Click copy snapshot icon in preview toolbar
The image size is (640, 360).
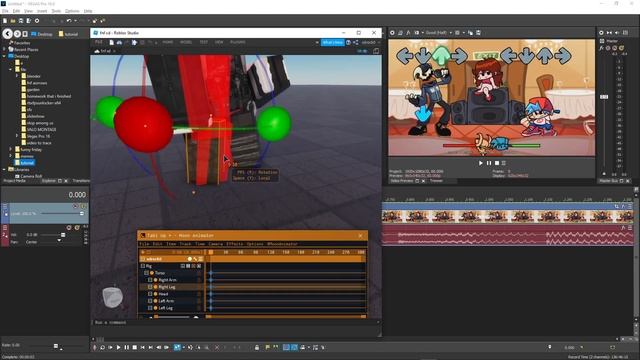pos(470,33)
